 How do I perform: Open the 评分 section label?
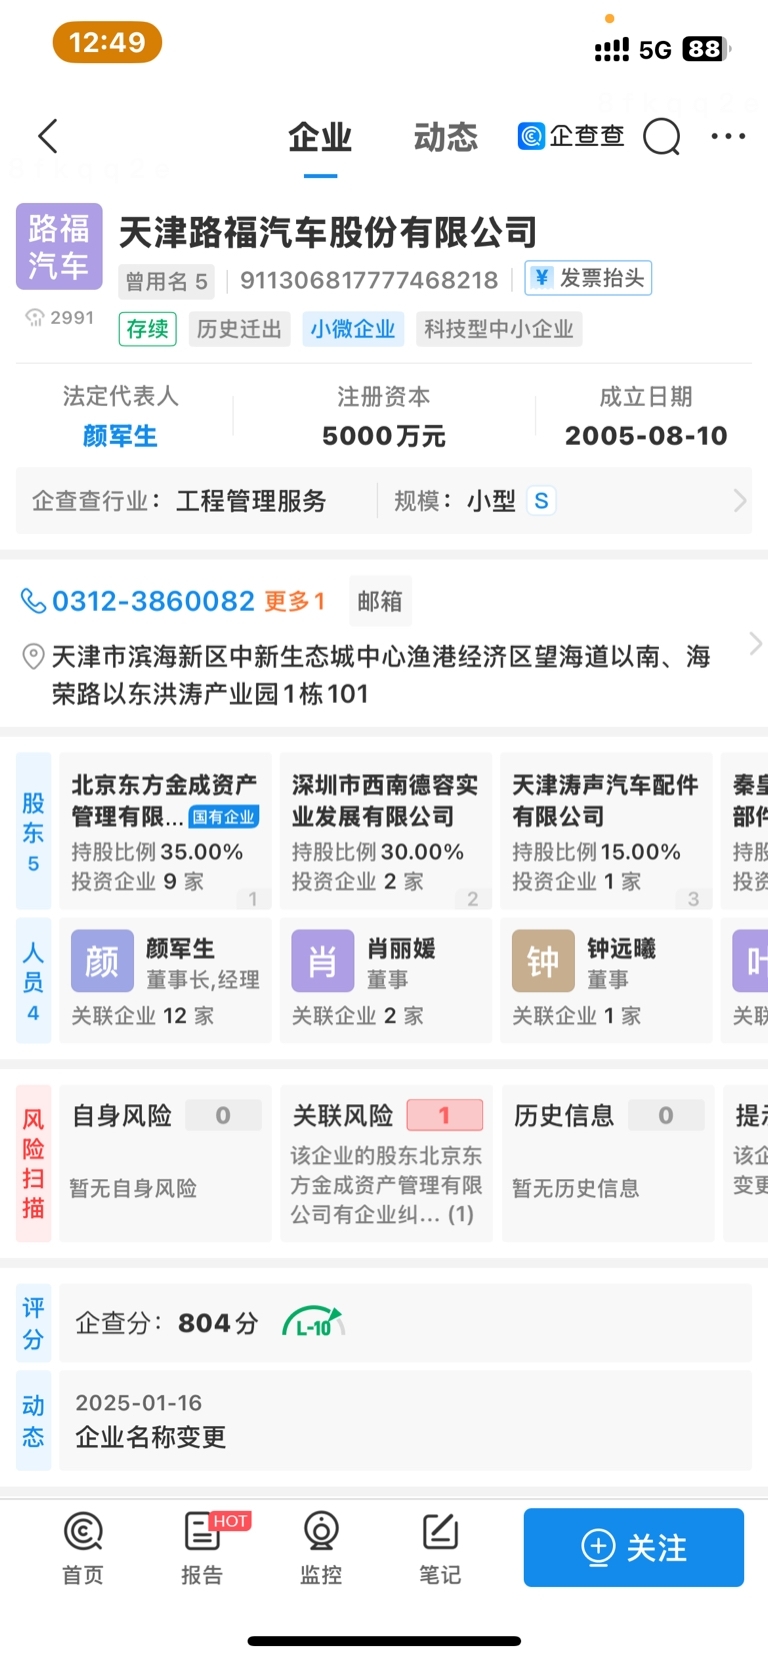click(33, 1323)
